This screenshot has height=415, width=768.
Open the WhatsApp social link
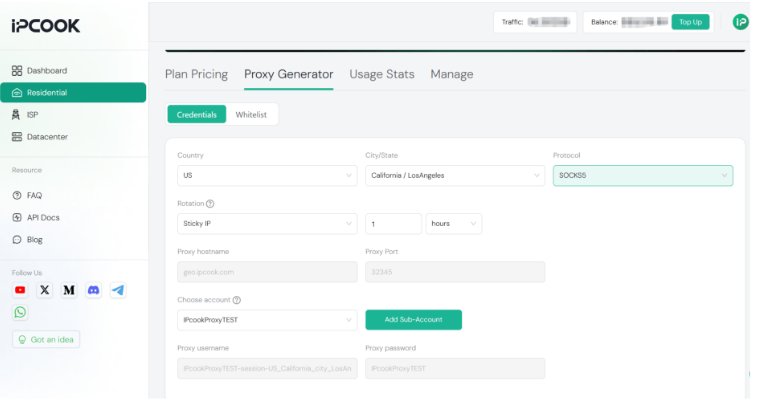(x=20, y=312)
